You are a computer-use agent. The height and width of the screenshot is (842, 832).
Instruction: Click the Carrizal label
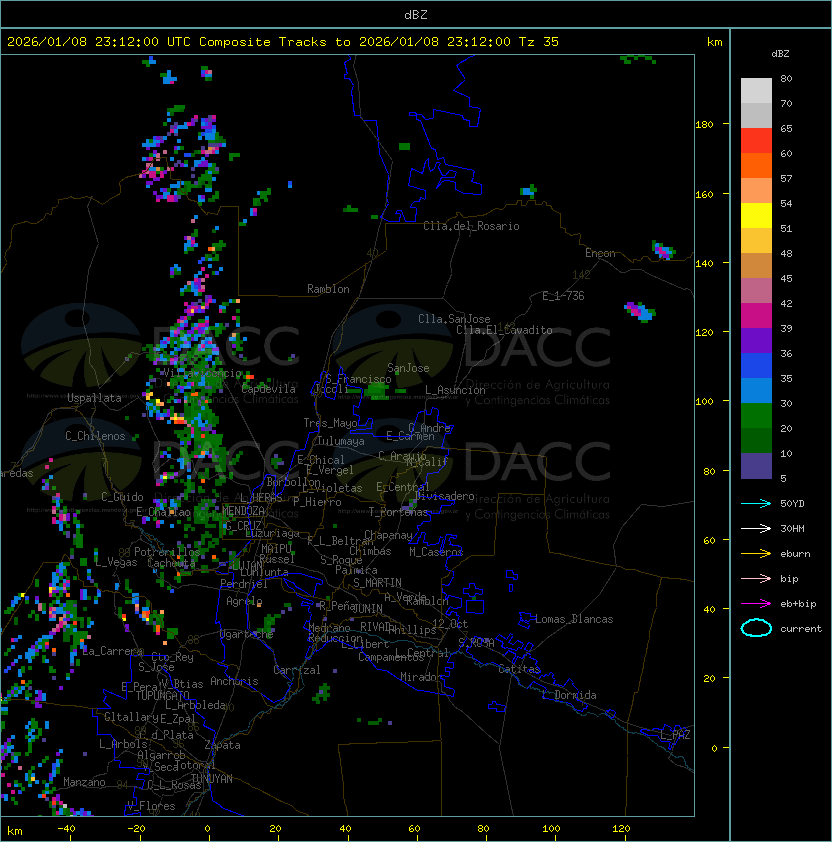click(297, 670)
